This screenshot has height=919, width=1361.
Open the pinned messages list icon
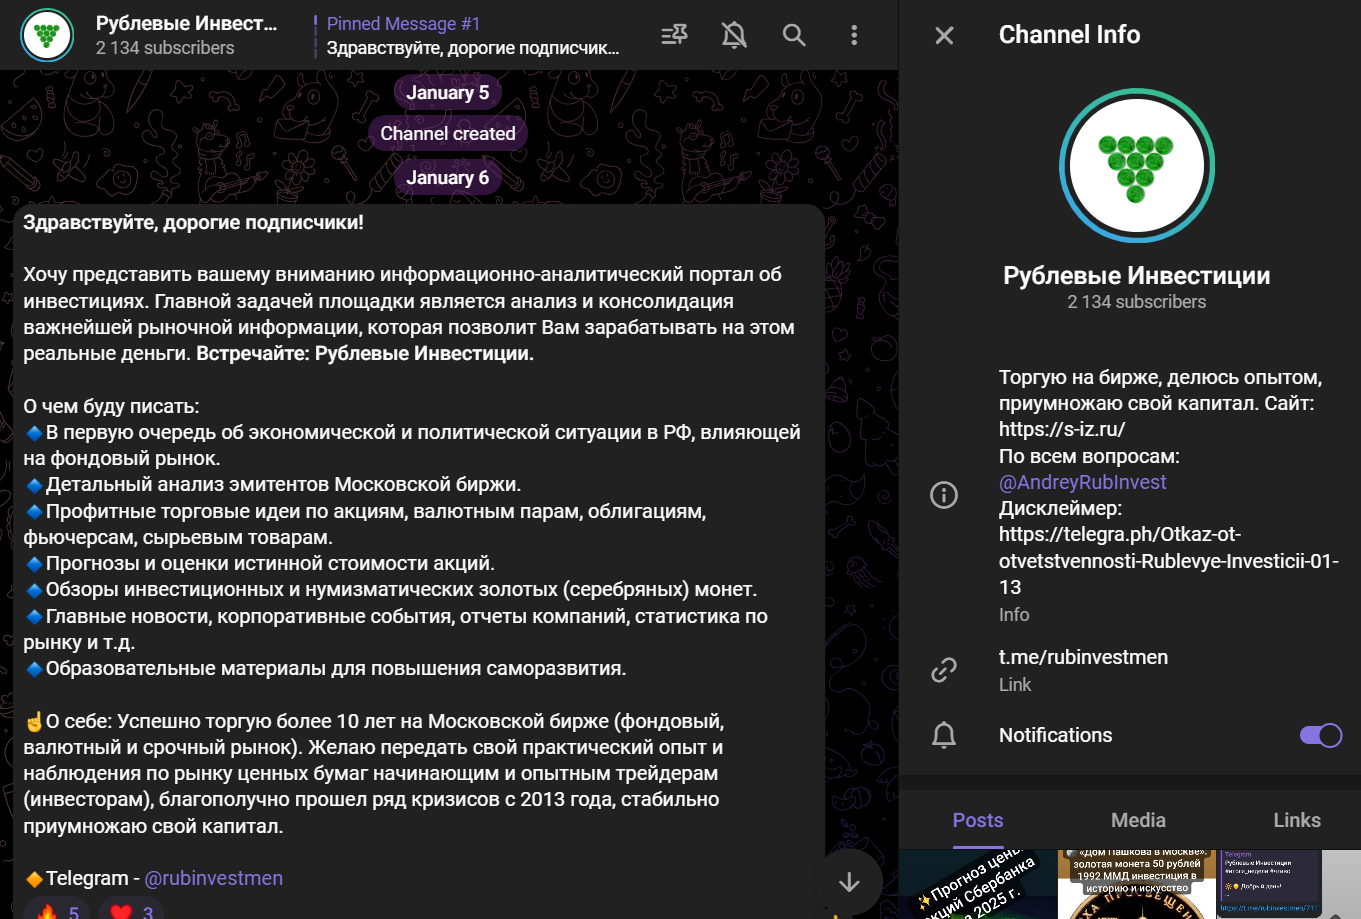coord(675,35)
